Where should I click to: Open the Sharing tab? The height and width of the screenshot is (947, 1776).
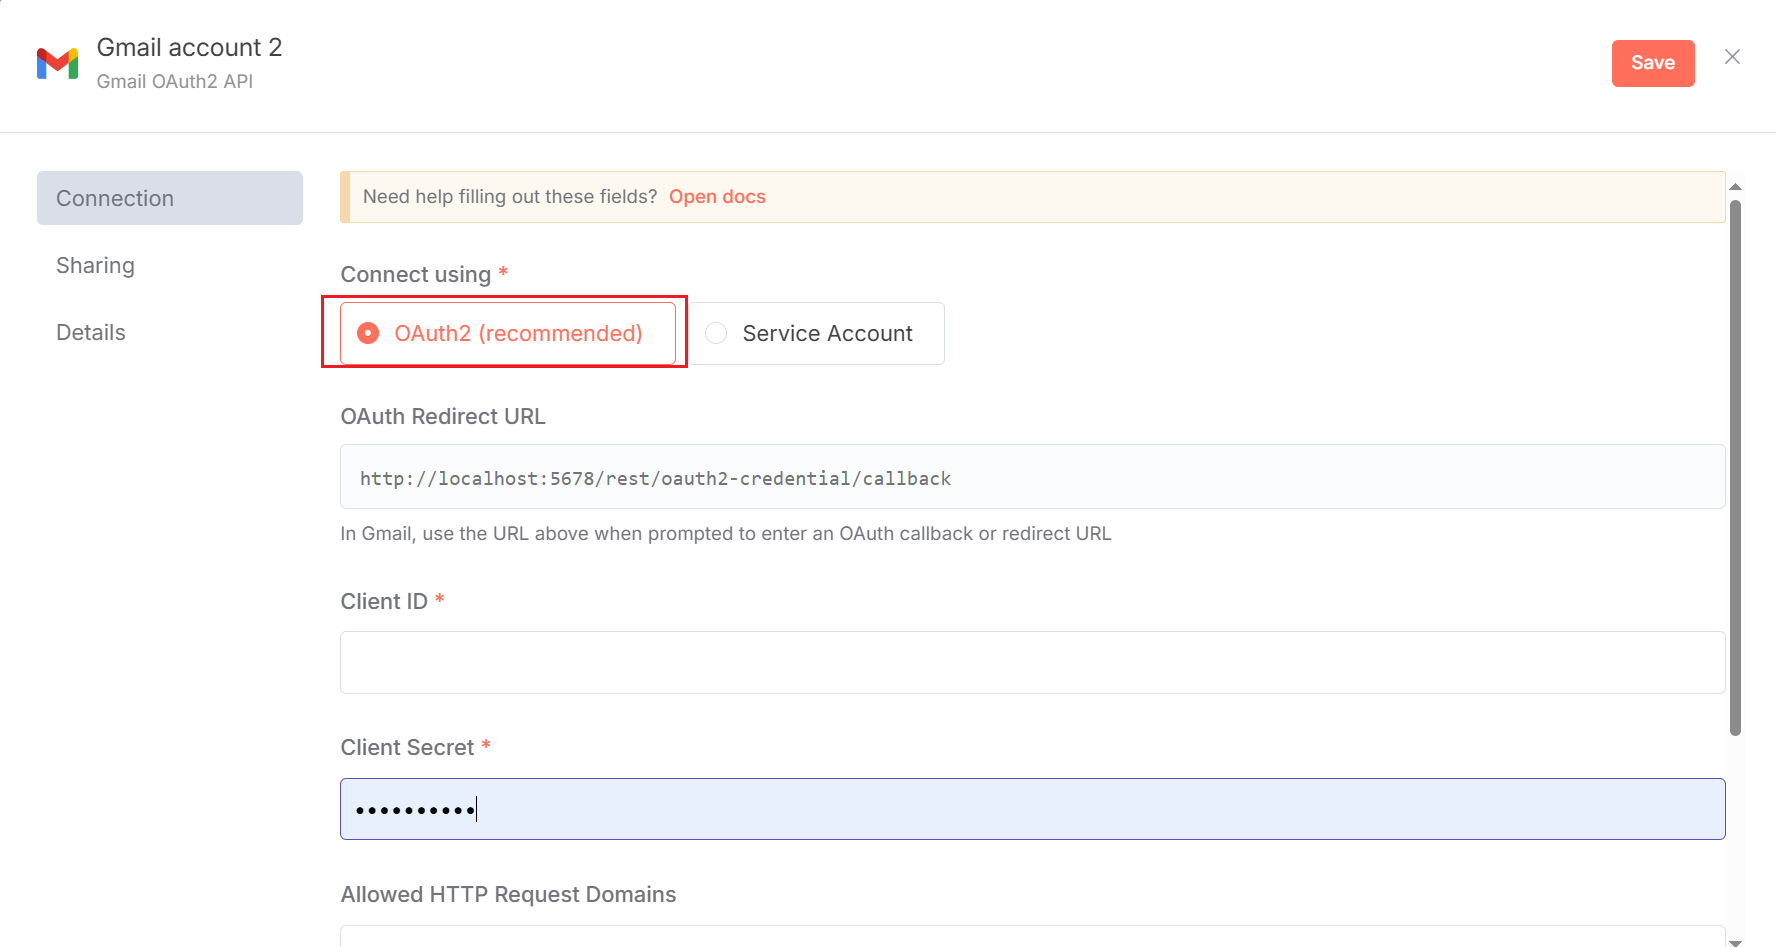pos(95,265)
